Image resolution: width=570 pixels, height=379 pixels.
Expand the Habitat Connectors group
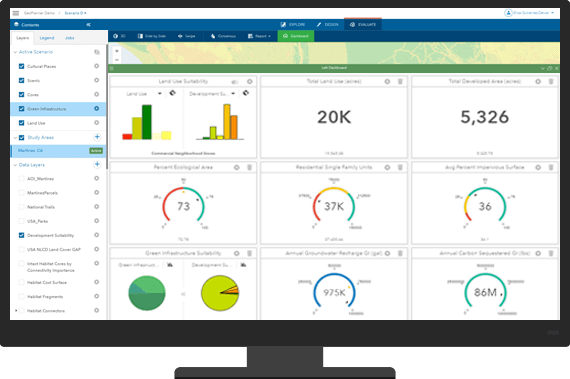click(16, 311)
